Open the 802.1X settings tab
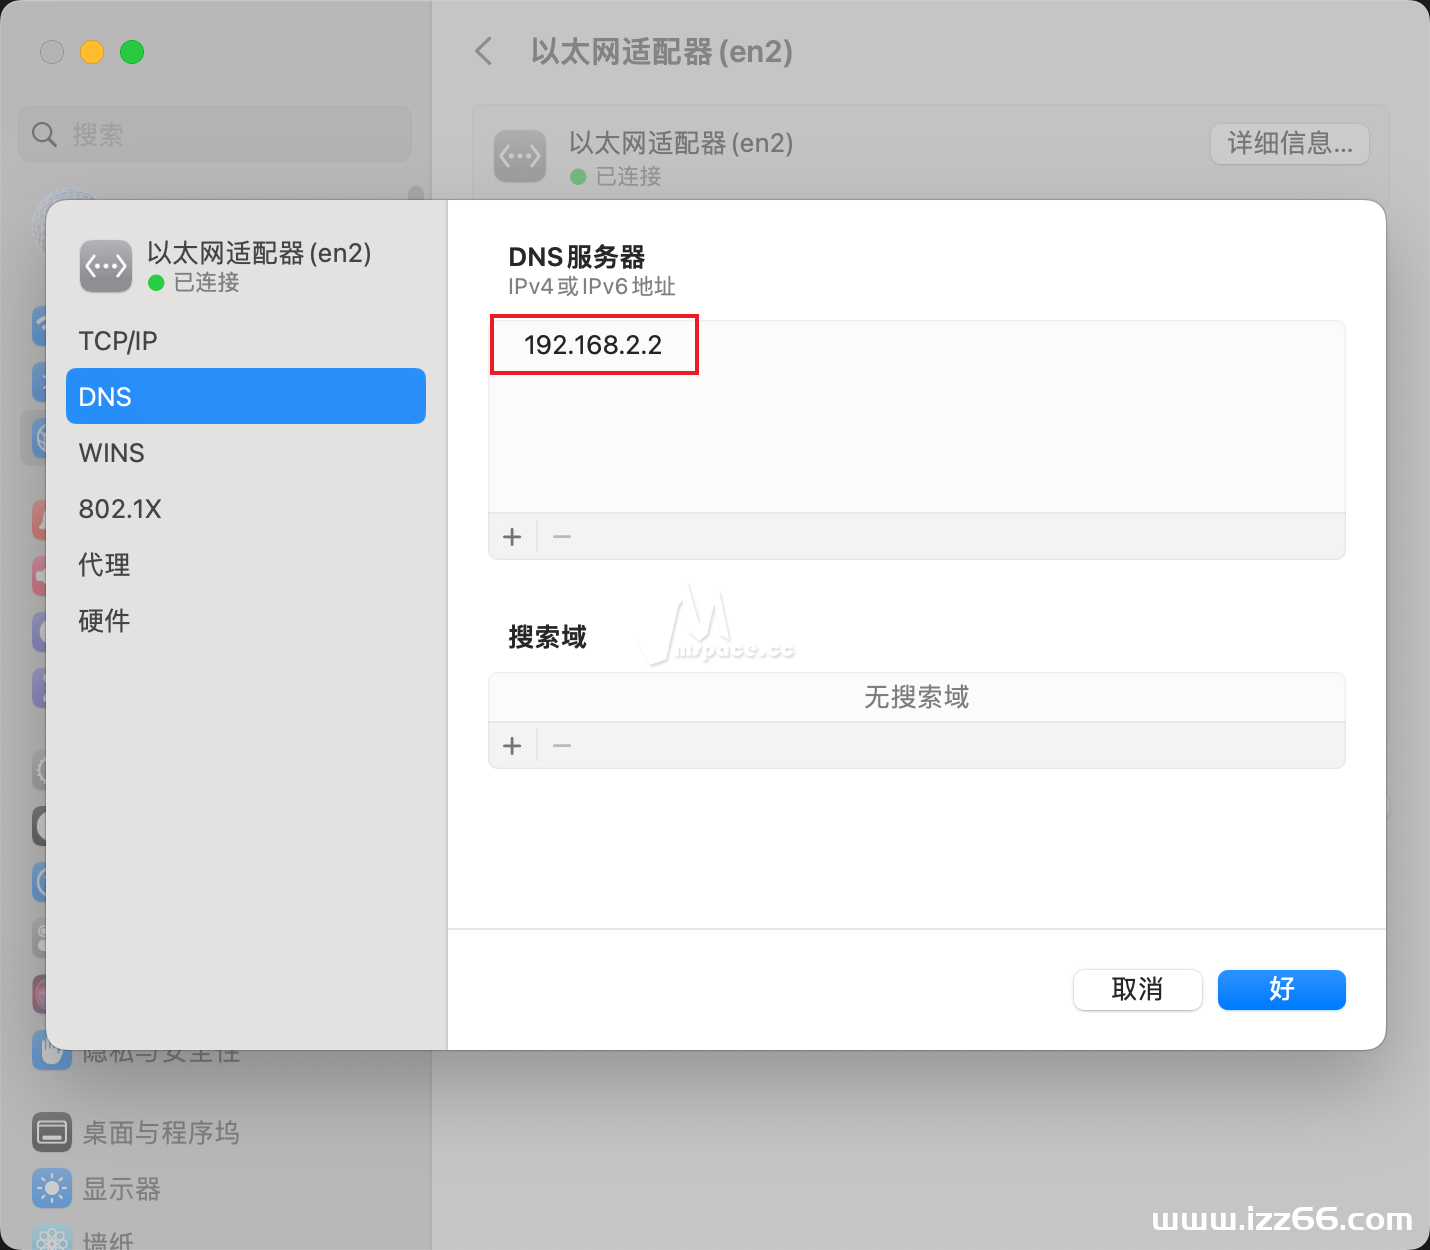Screen dimensions: 1430x1250 [x=120, y=508]
